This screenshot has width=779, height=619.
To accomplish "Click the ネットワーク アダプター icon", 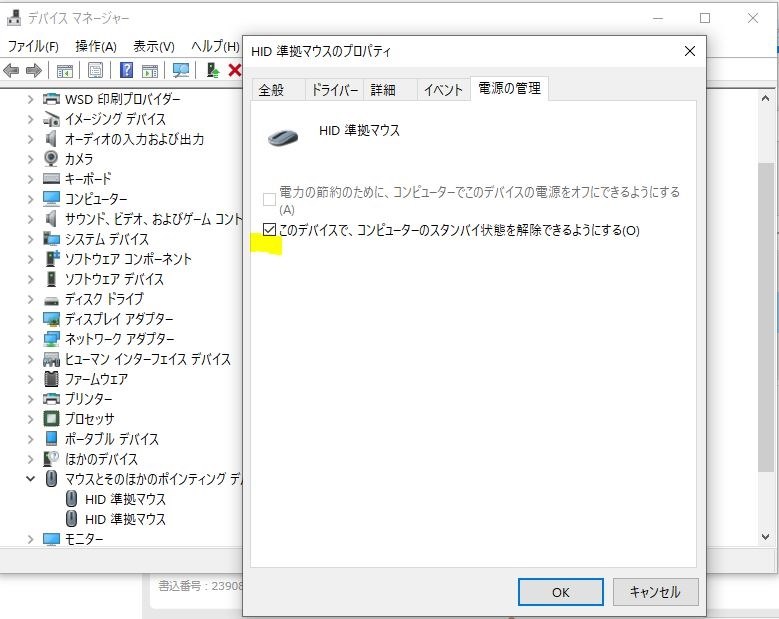I will [51, 338].
